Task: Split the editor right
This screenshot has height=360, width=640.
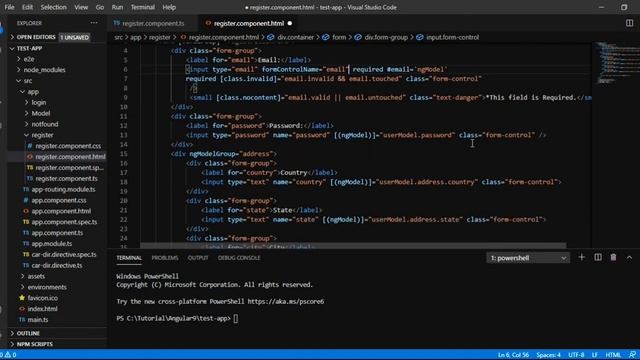Action: [x=629, y=23]
